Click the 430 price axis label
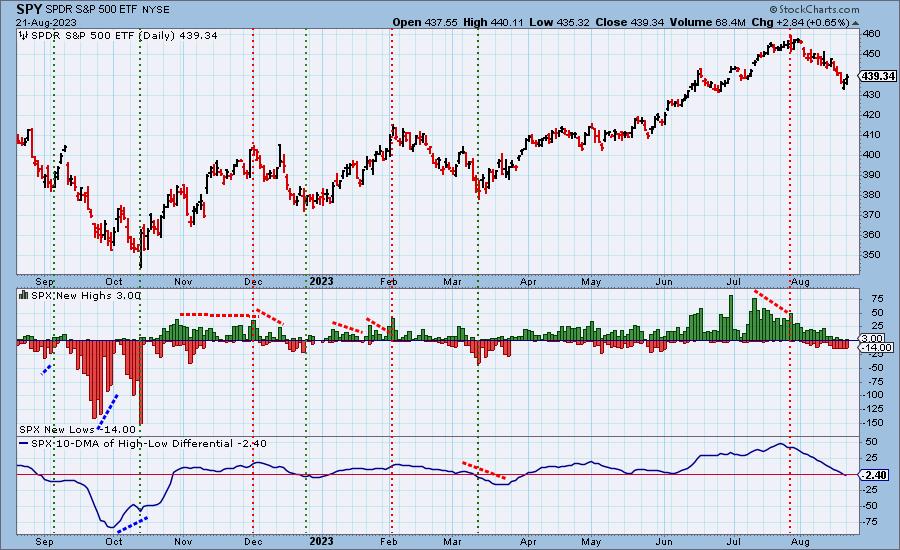The width and height of the screenshot is (900, 550). [871, 94]
